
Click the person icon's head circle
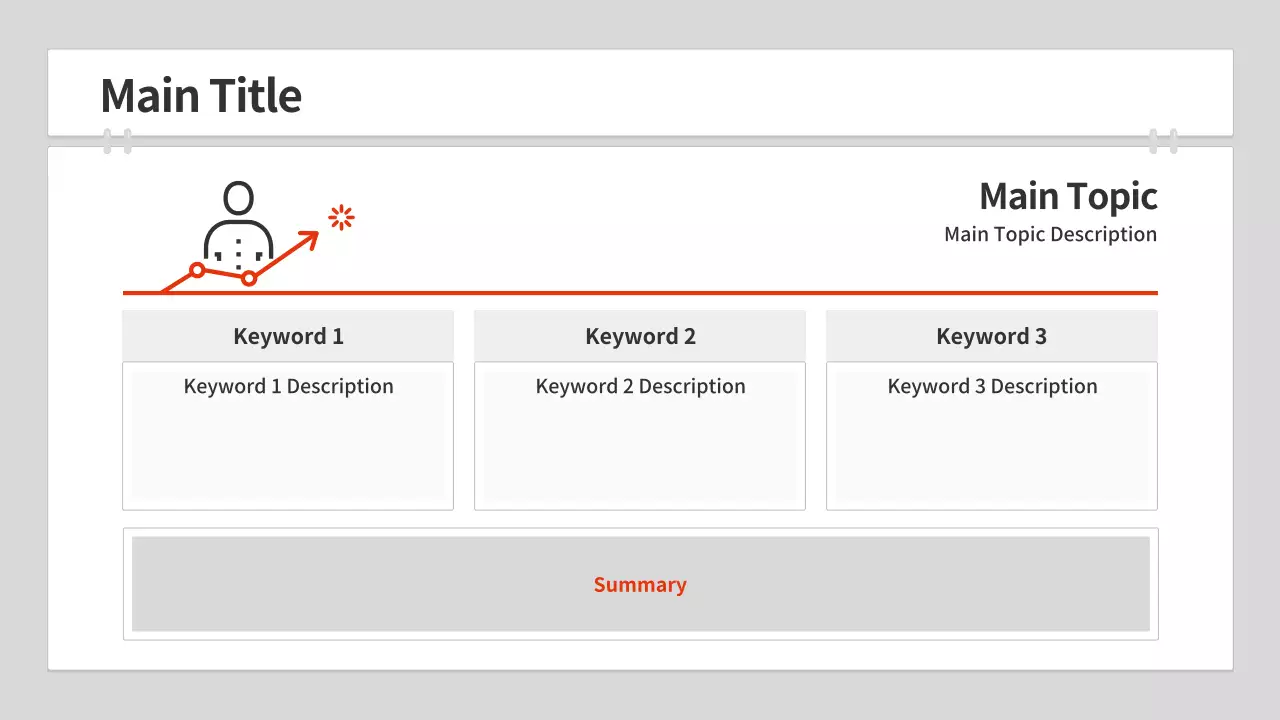pyautogui.click(x=238, y=197)
